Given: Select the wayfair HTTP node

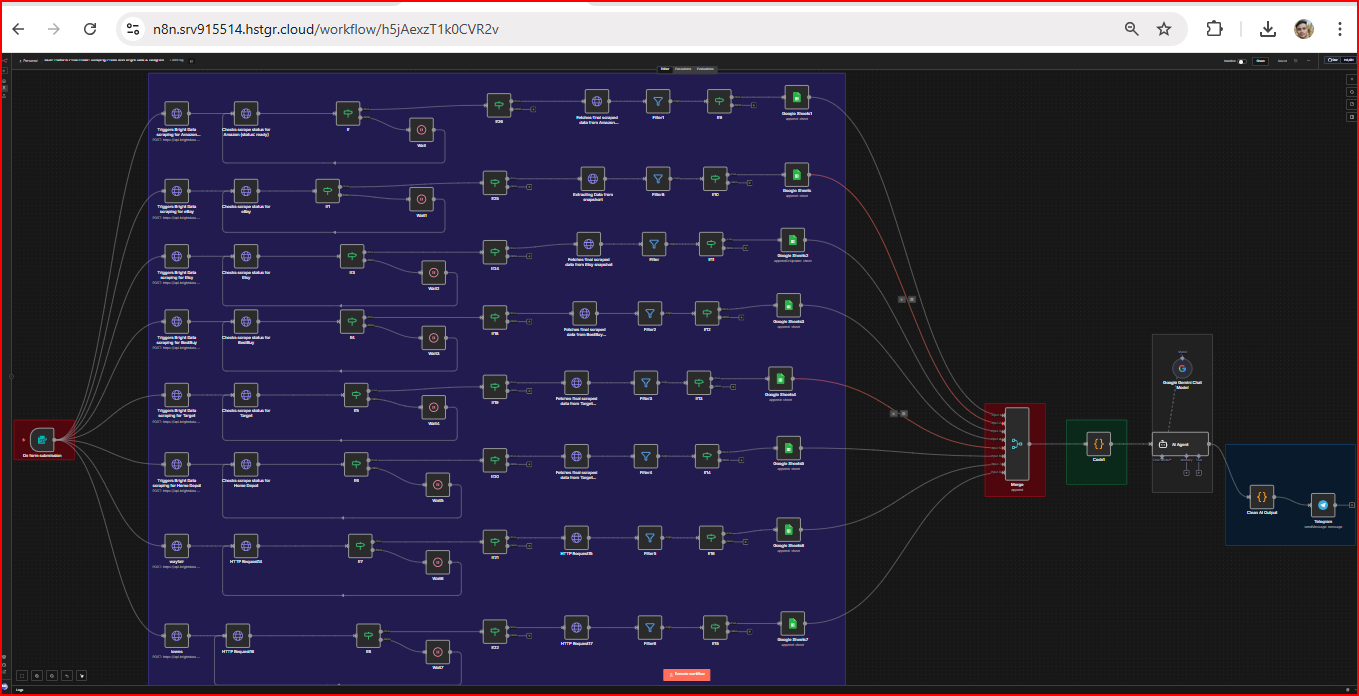Looking at the screenshot, I should click(177, 545).
